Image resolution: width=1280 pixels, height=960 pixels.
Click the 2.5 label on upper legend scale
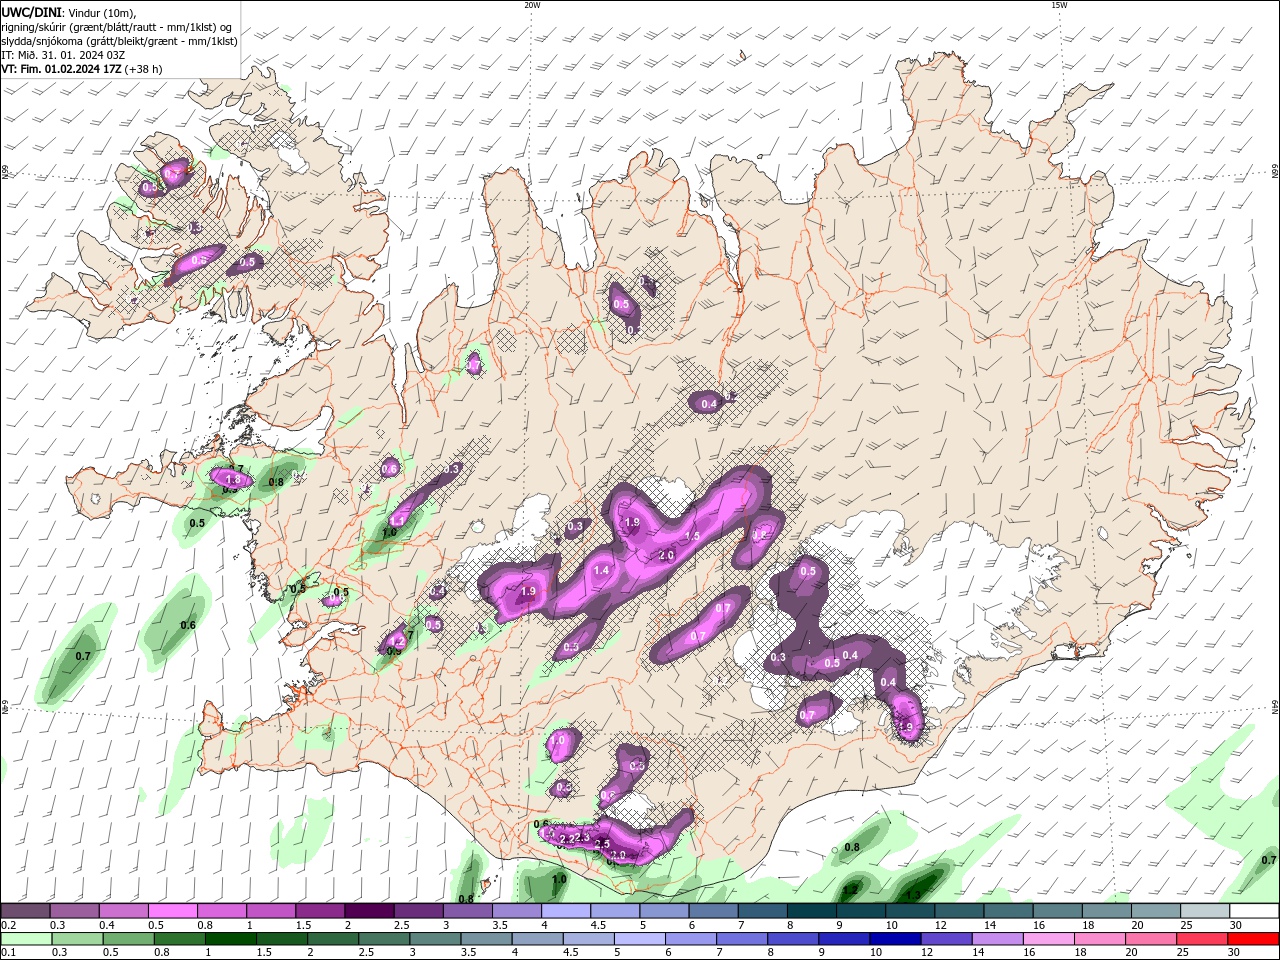(401, 925)
